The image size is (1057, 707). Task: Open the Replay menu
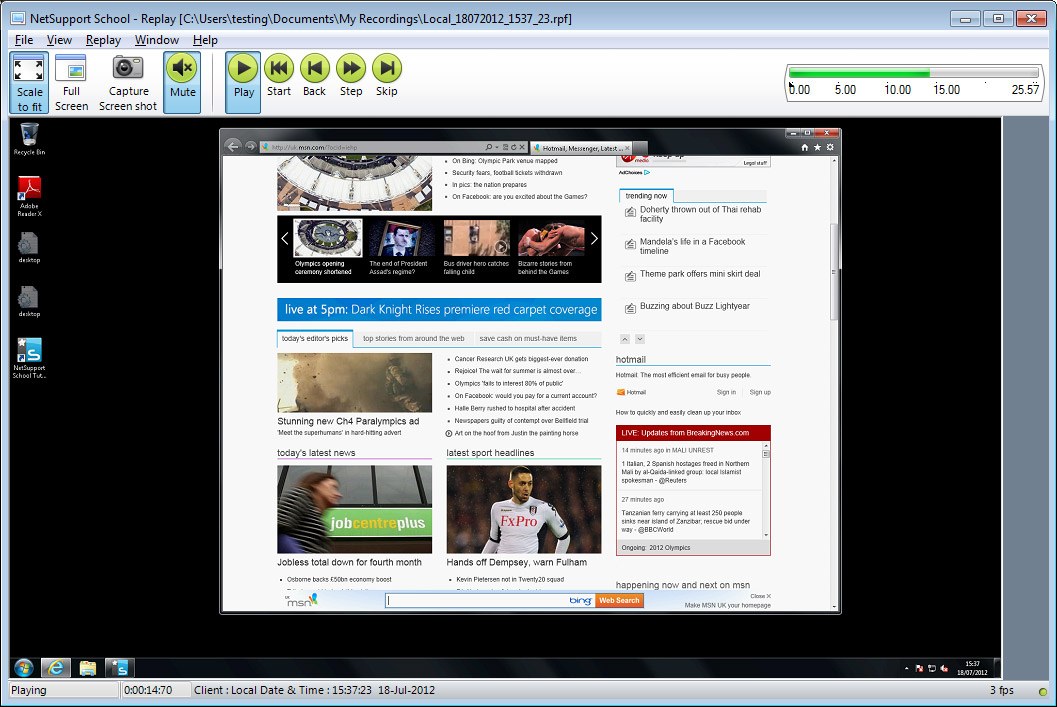pos(103,40)
